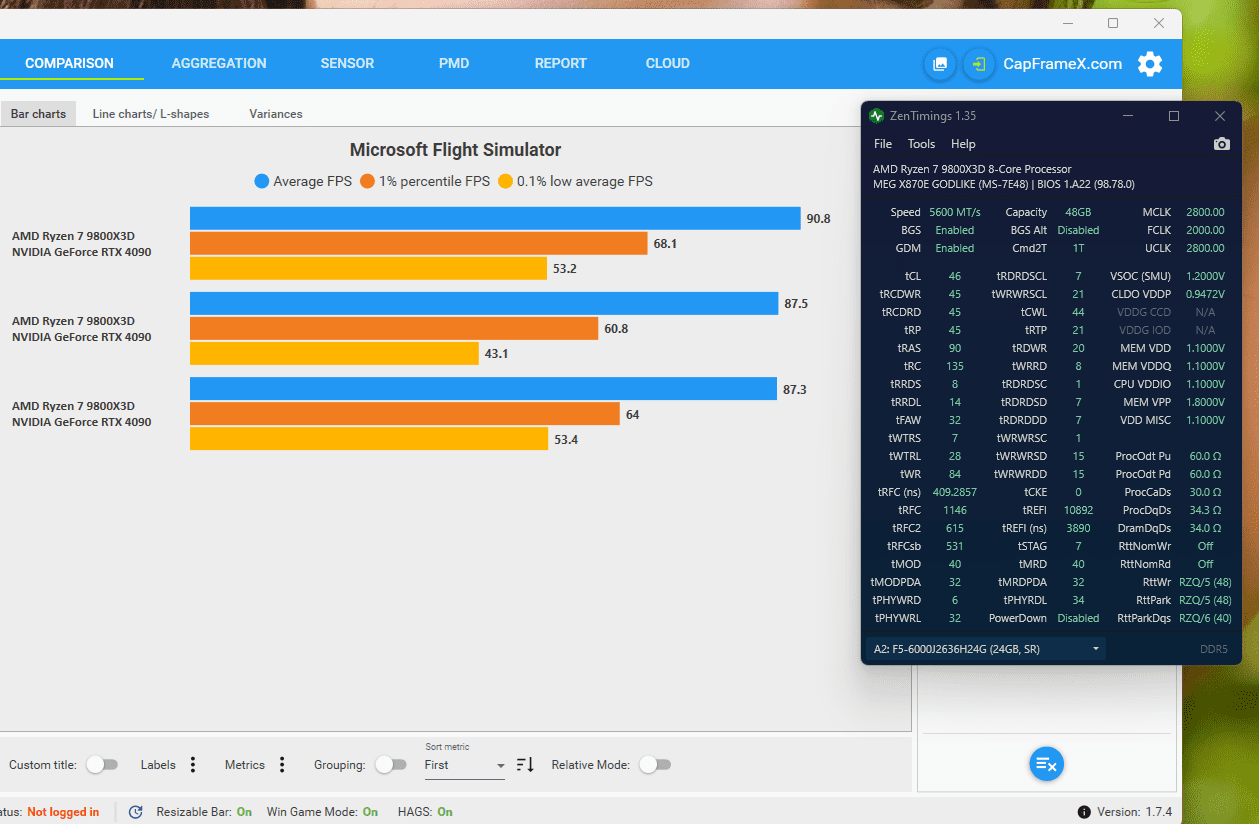
Task: Open the REPORT tab
Action: point(561,63)
